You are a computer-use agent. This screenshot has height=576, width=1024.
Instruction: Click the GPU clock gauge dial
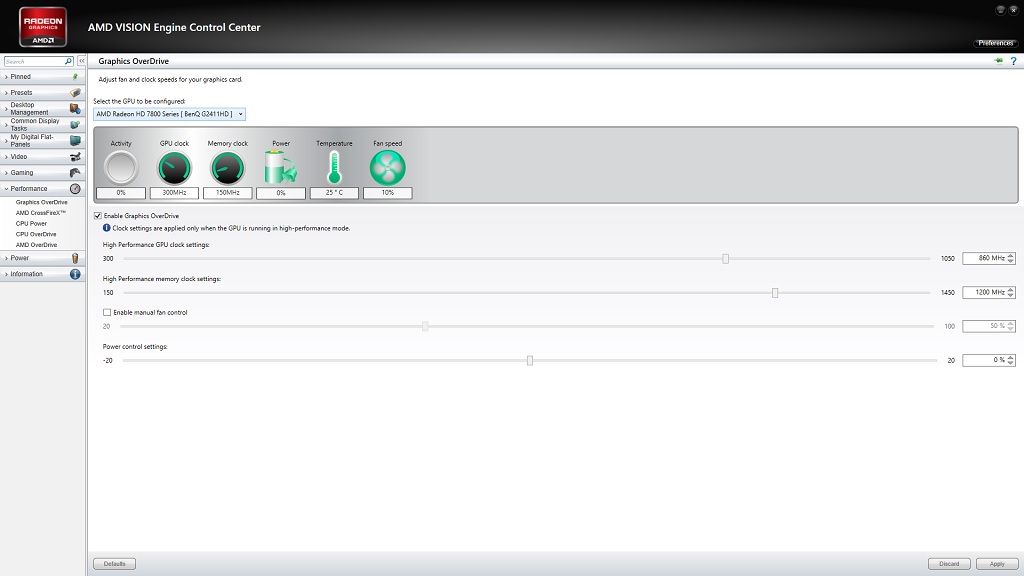click(174, 168)
